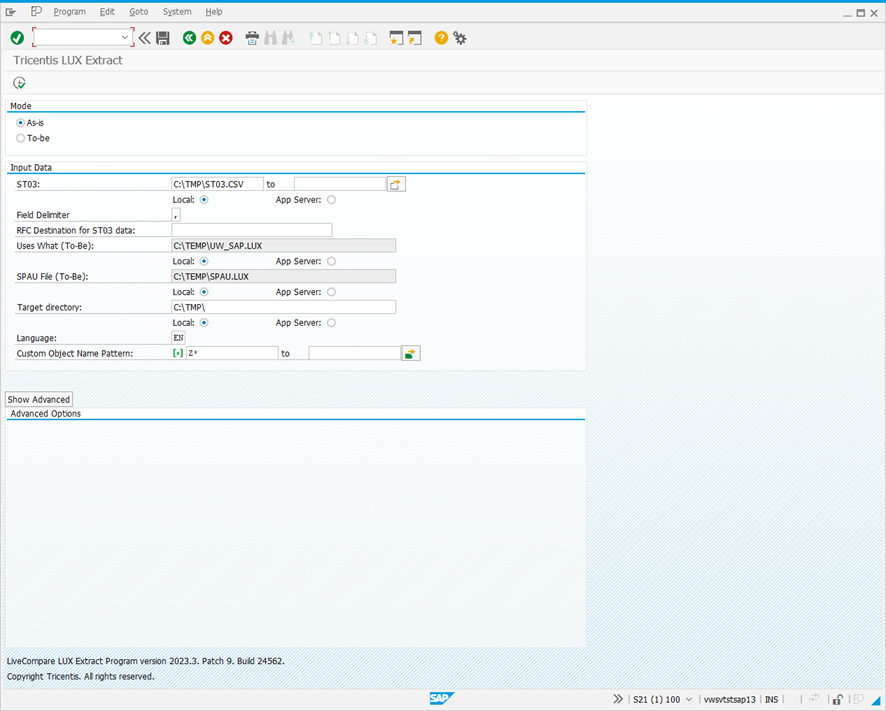Click the green Back arrow
This screenshot has height=711, width=886.
pyautogui.click(x=189, y=37)
